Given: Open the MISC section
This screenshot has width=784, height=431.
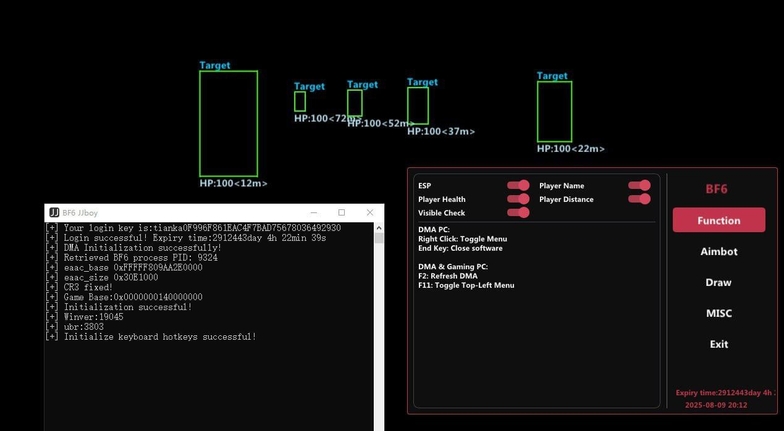Looking at the screenshot, I should (x=718, y=314).
